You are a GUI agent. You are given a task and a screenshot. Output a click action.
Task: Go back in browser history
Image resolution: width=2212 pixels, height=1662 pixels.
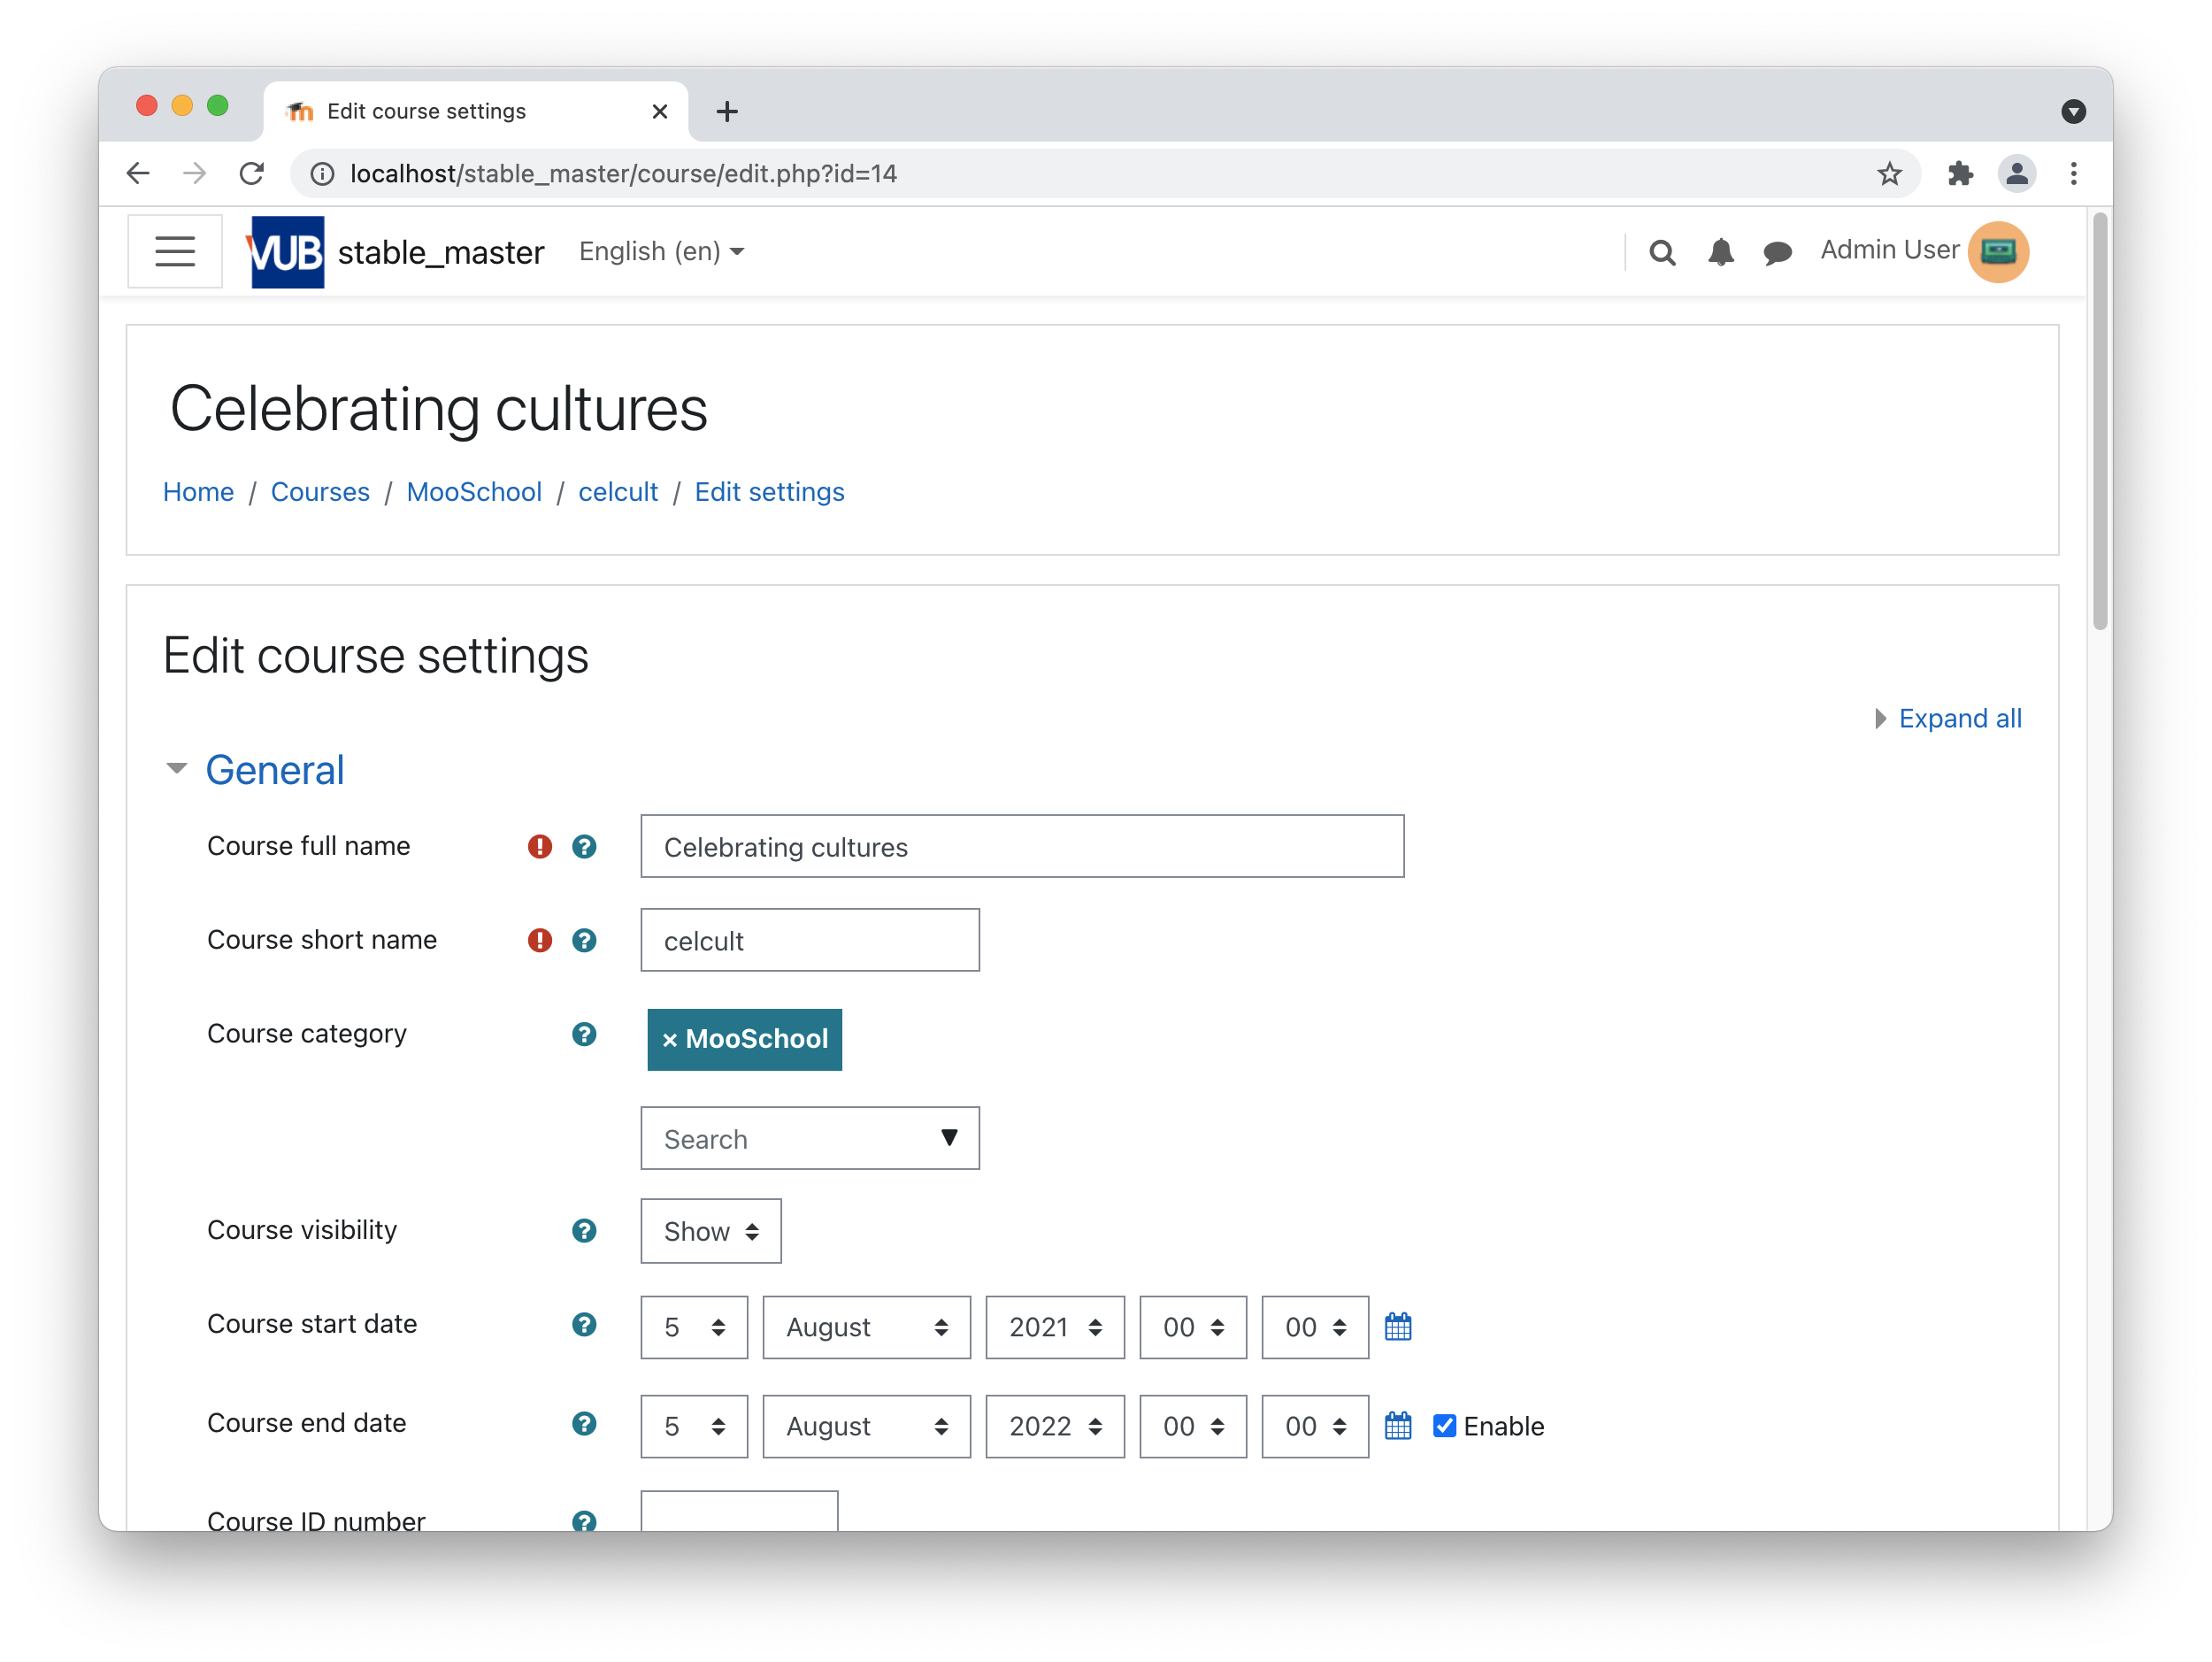tap(138, 174)
